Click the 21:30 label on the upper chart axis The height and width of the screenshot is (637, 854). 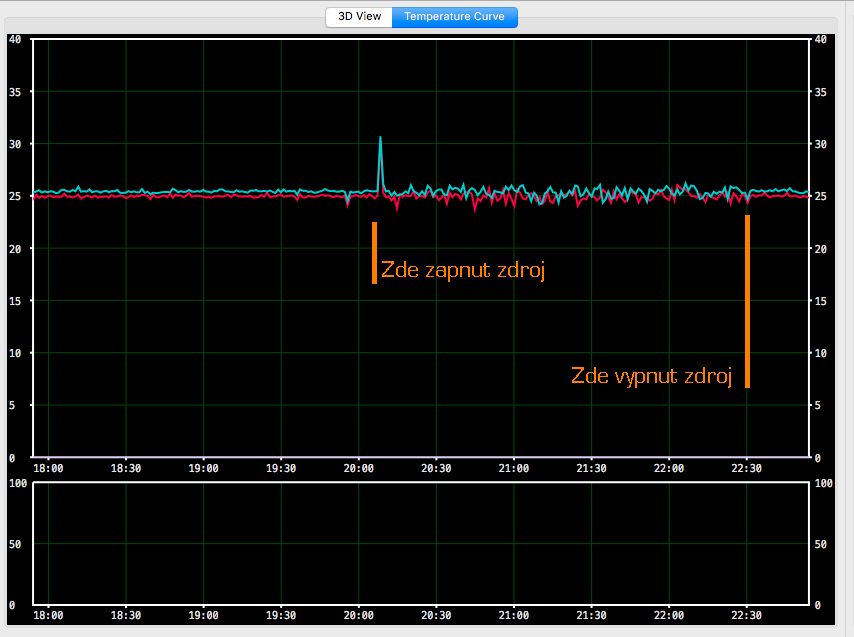[591, 468]
